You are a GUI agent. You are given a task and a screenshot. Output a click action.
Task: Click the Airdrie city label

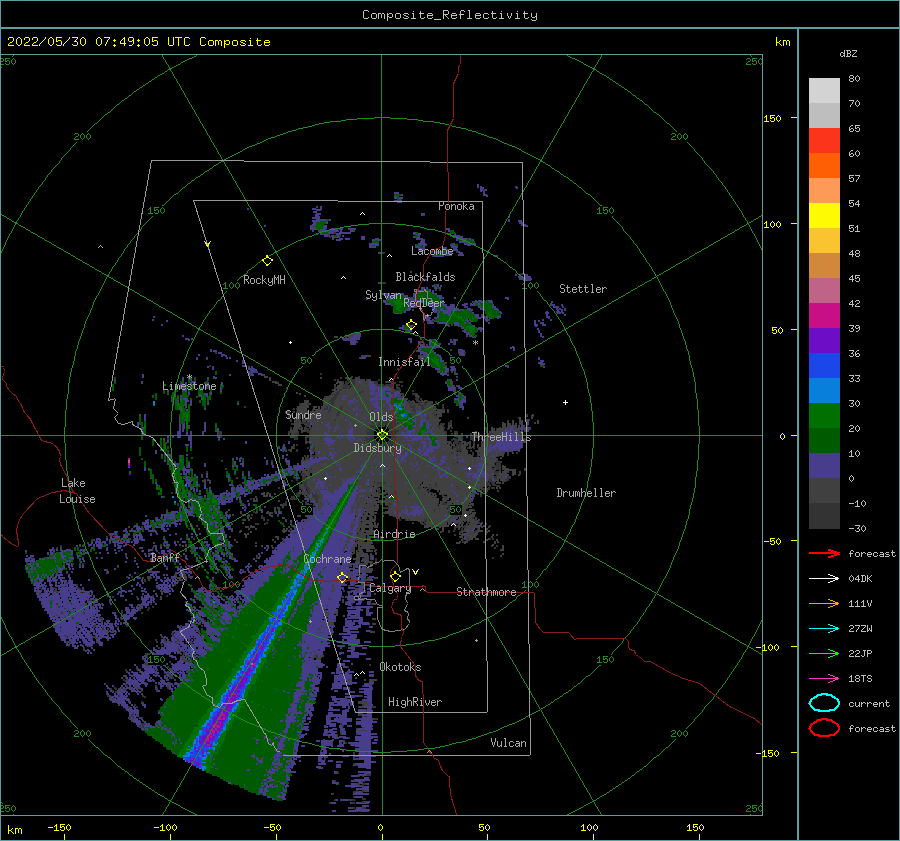coord(394,534)
